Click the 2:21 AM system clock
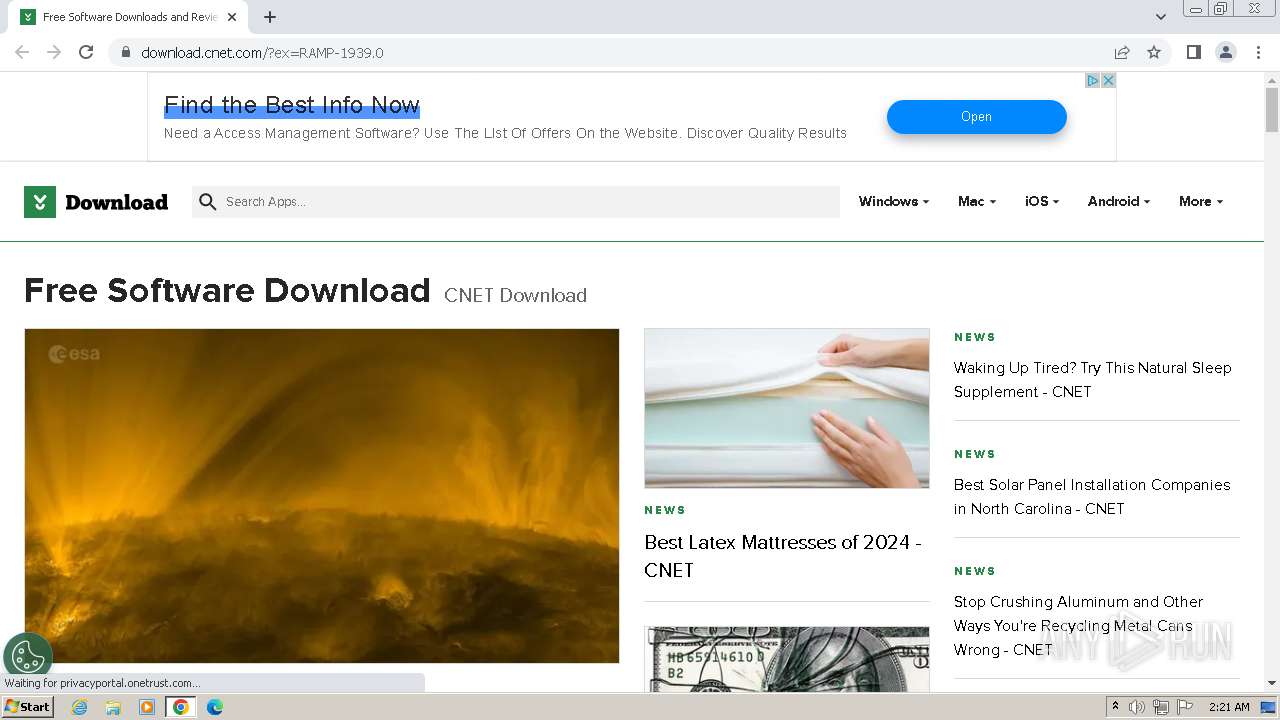Viewport: 1280px width, 720px height. tap(1229, 707)
